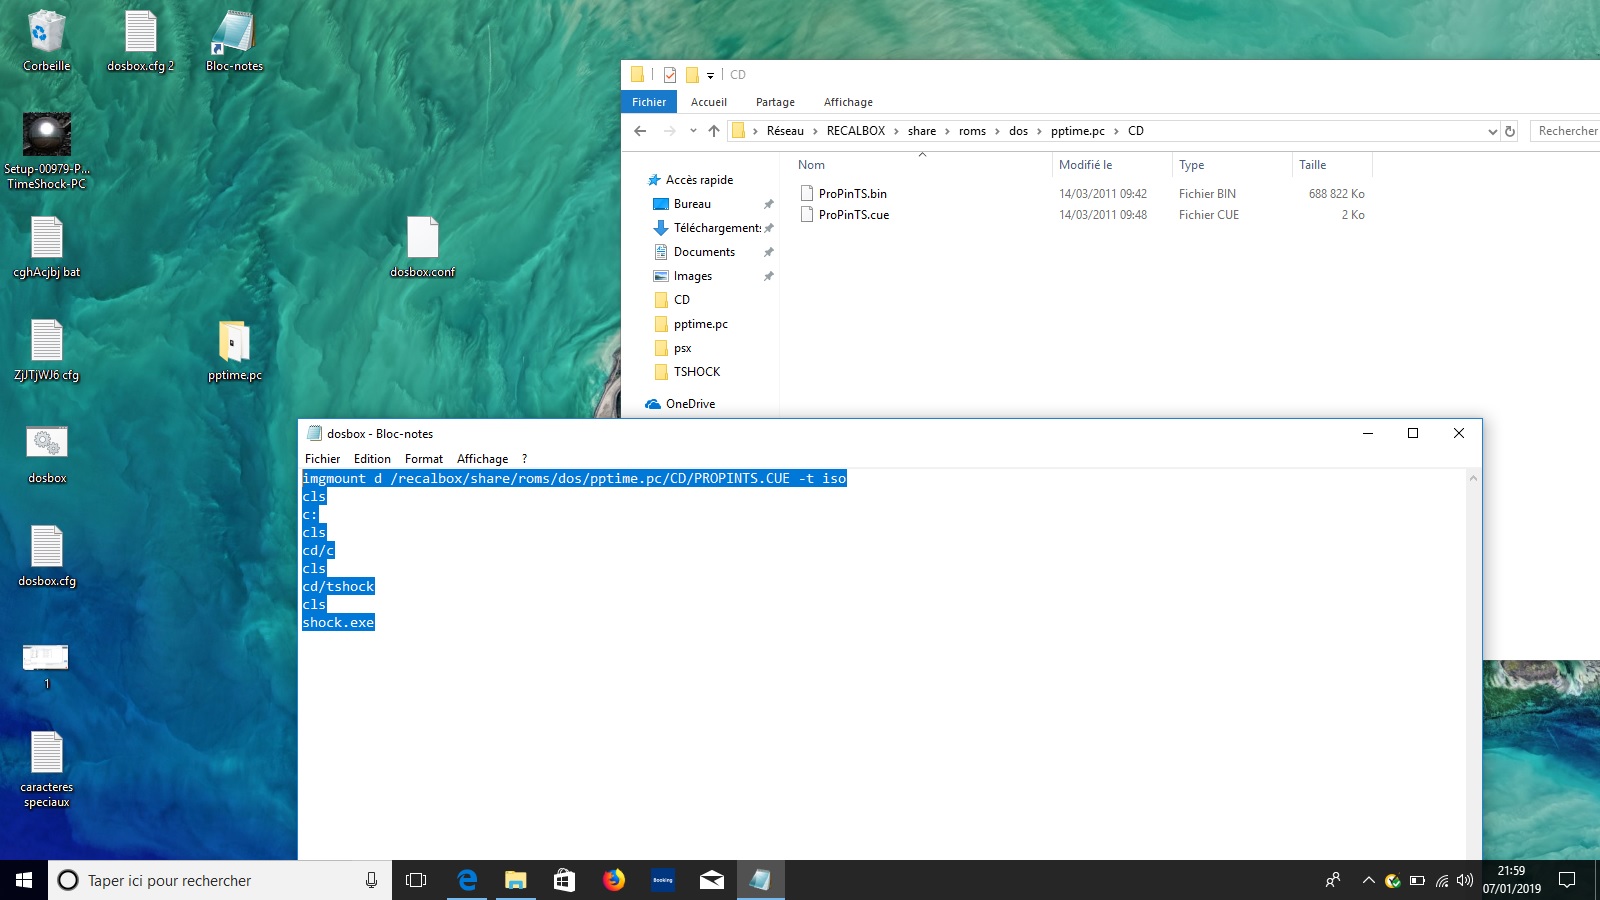Open the recent locations dropdown arrow
The image size is (1600, 900).
click(693, 131)
